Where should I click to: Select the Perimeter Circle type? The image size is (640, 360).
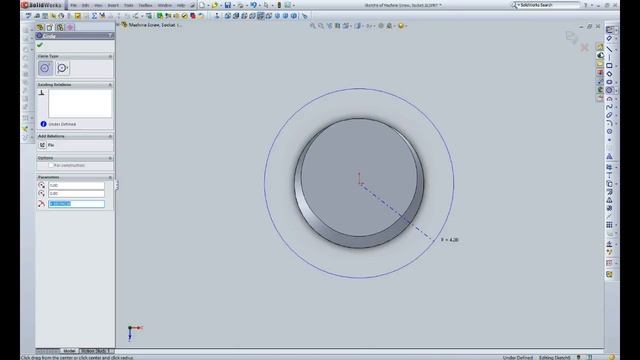pos(62,68)
